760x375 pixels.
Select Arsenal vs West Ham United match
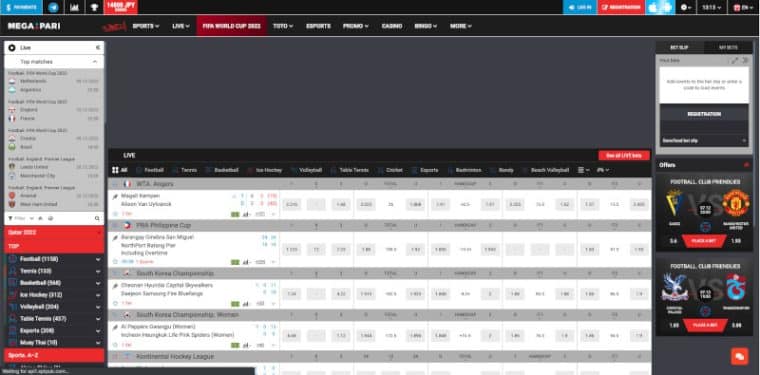[53, 199]
